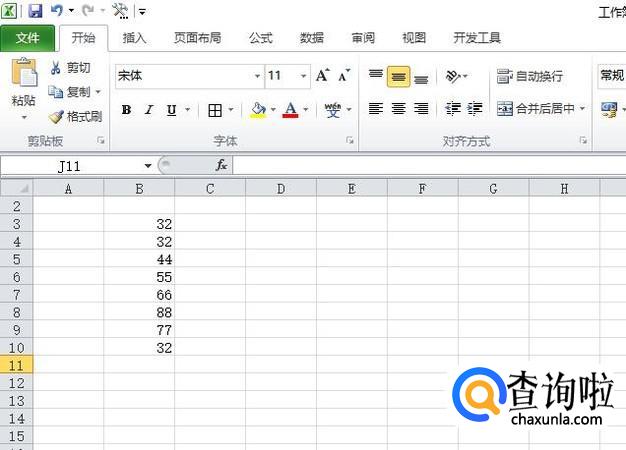
Task: Expand the border options arrow
Action: pyautogui.click(x=231, y=109)
